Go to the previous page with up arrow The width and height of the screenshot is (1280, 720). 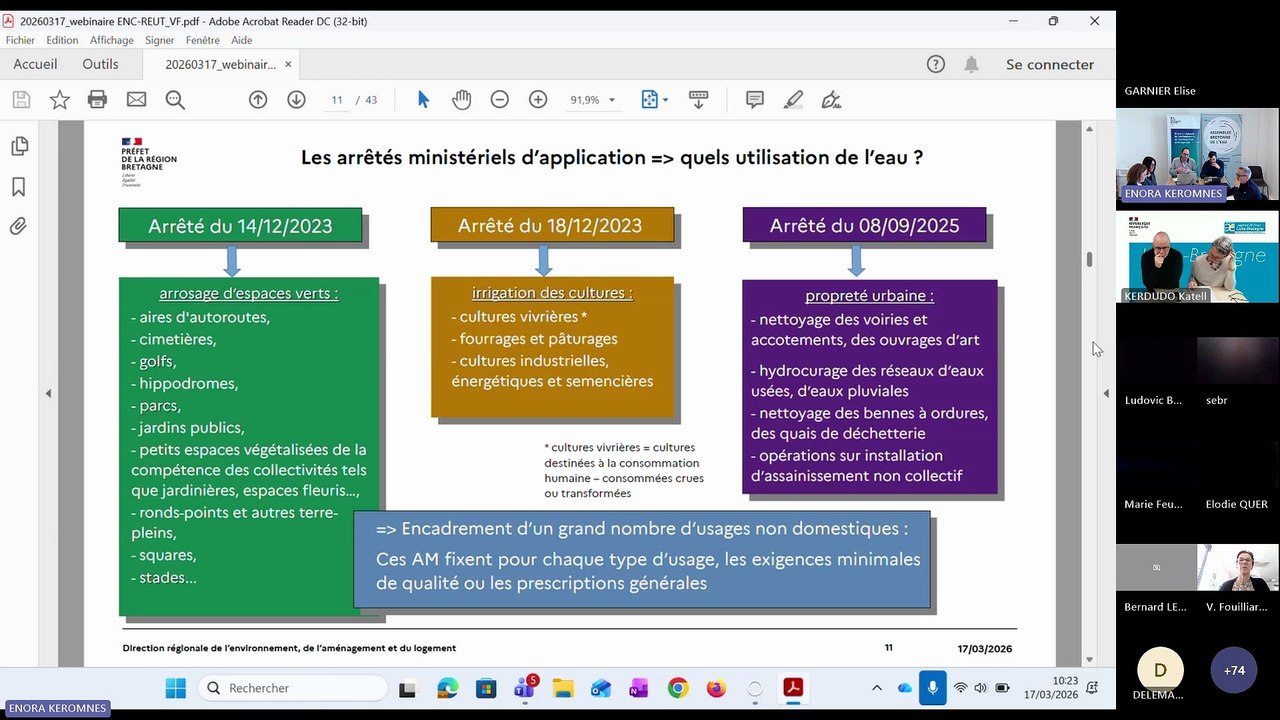(258, 99)
